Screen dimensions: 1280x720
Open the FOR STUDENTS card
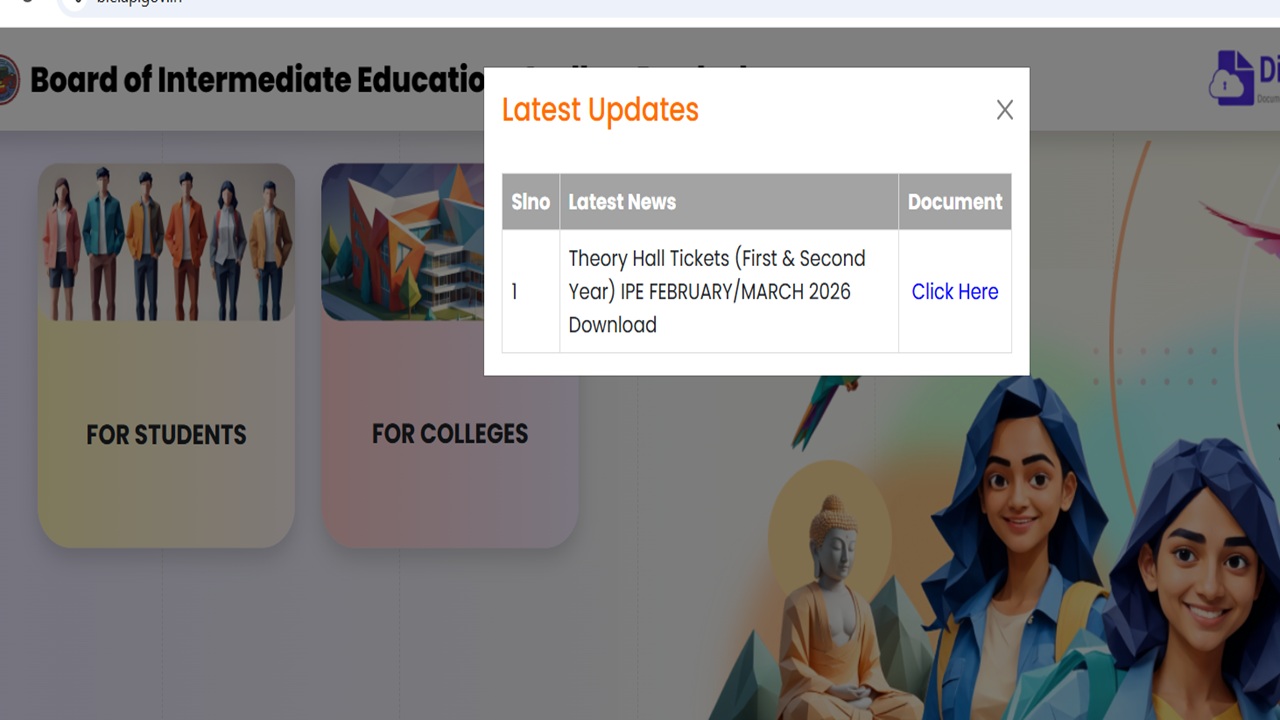(166, 355)
